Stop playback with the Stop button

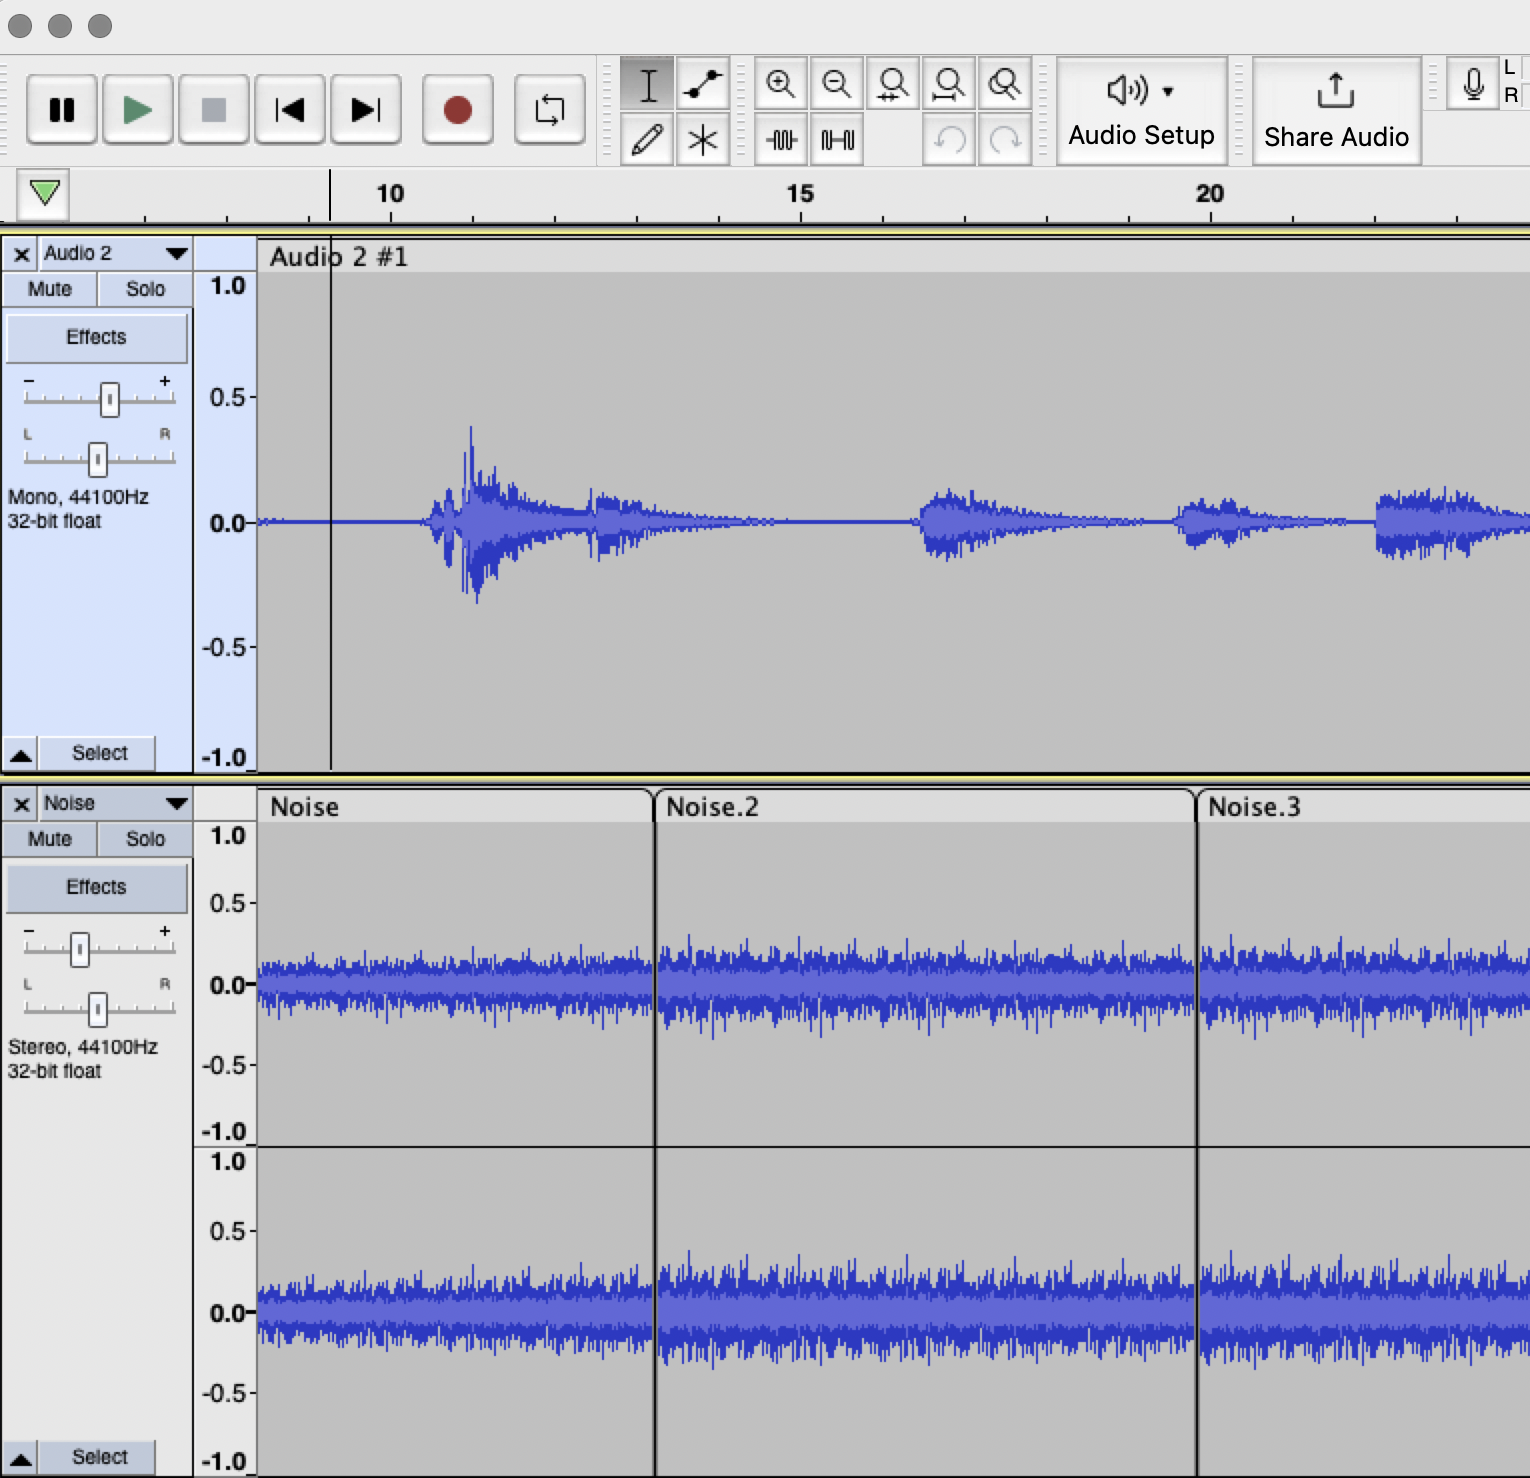[214, 110]
